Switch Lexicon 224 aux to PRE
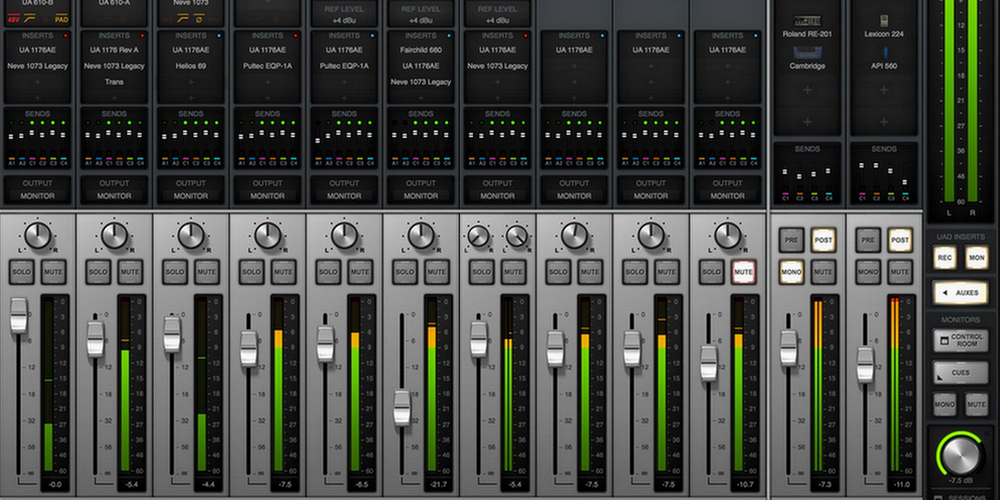Image resolution: width=1000 pixels, height=500 pixels. (x=868, y=240)
